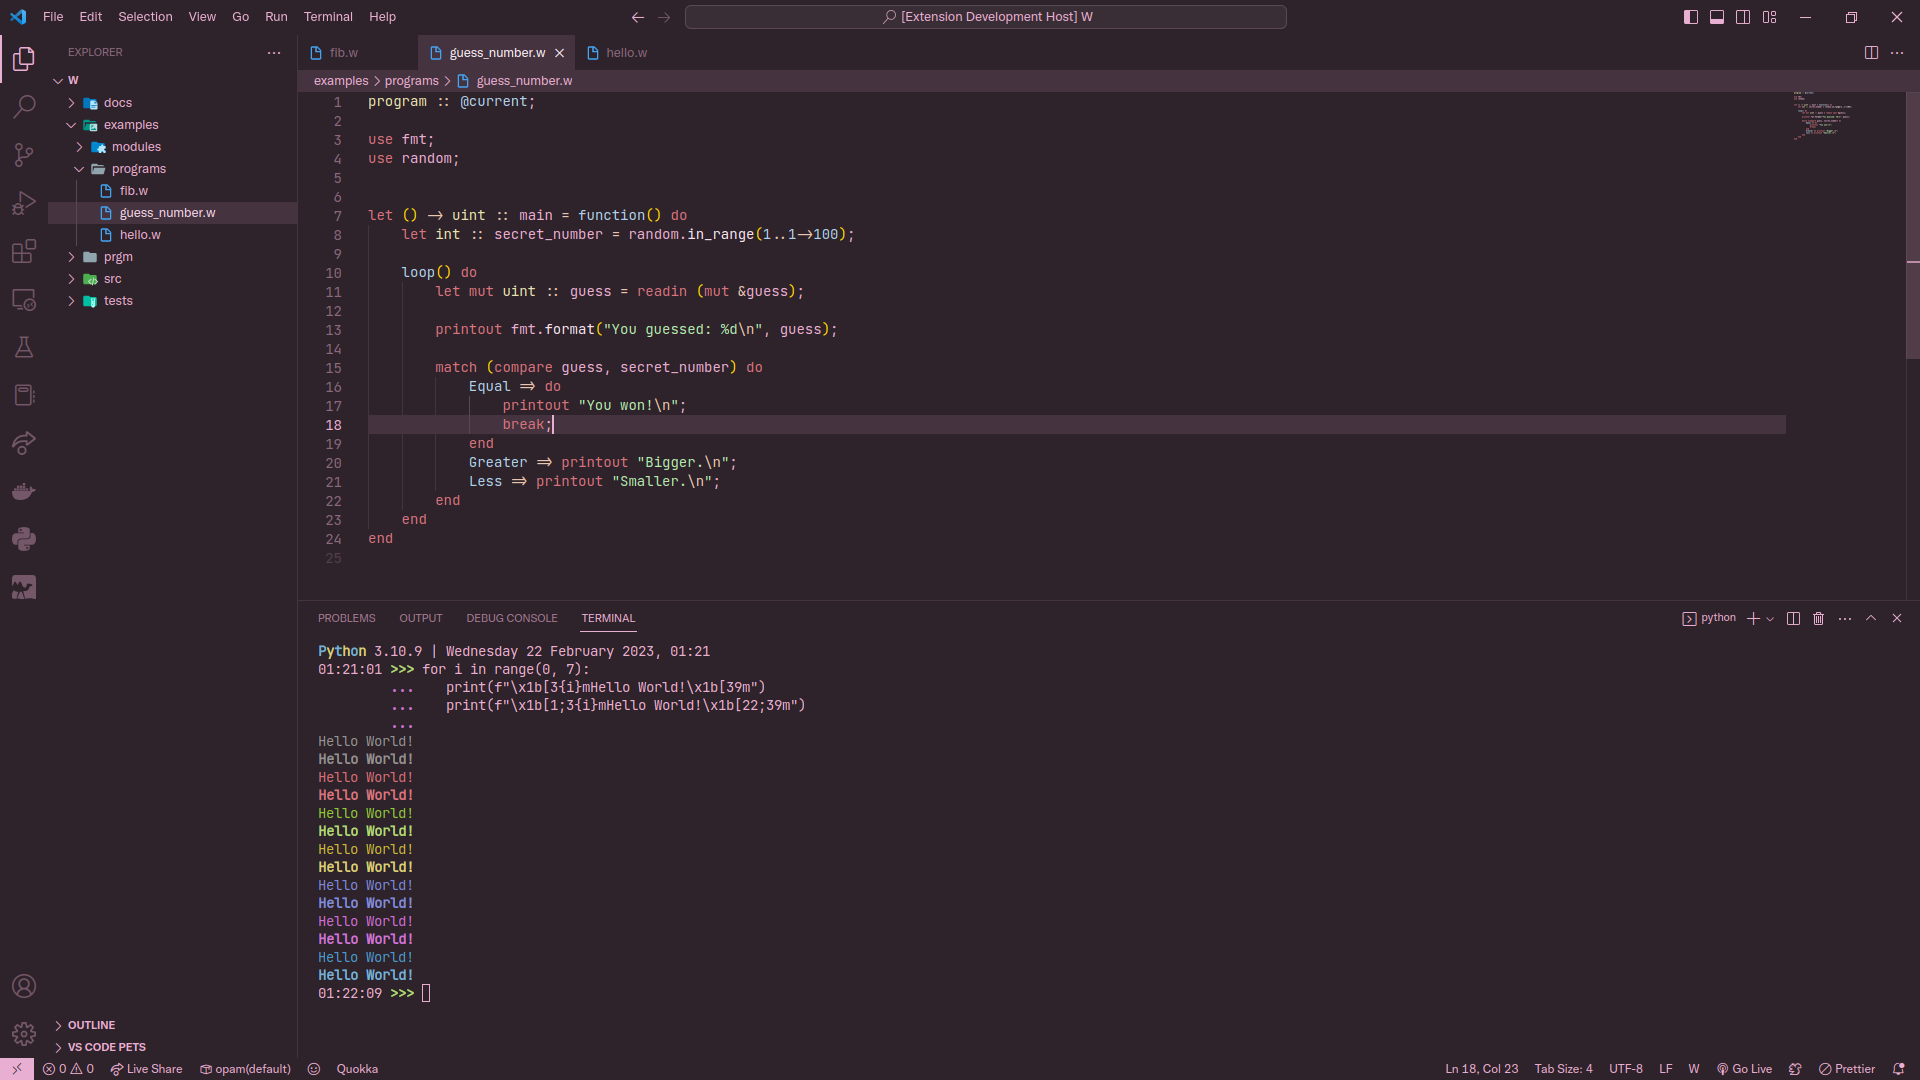
Task: Toggle secondary side bar visibility
Action: click(1742, 17)
